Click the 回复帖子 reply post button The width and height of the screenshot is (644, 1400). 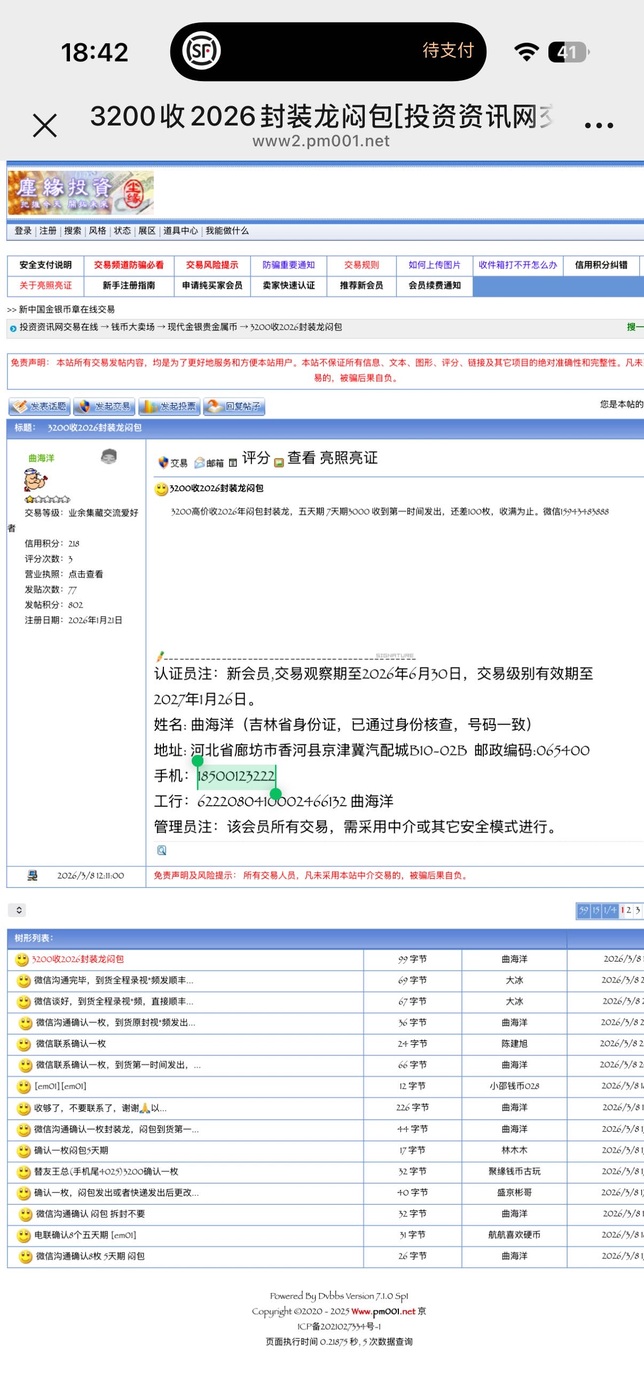click(x=234, y=406)
